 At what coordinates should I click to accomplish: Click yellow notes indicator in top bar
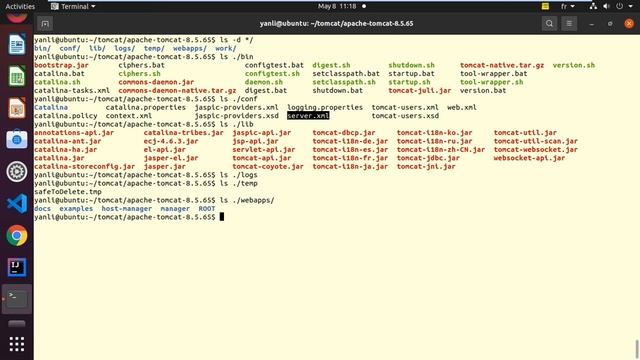[545, 6]
